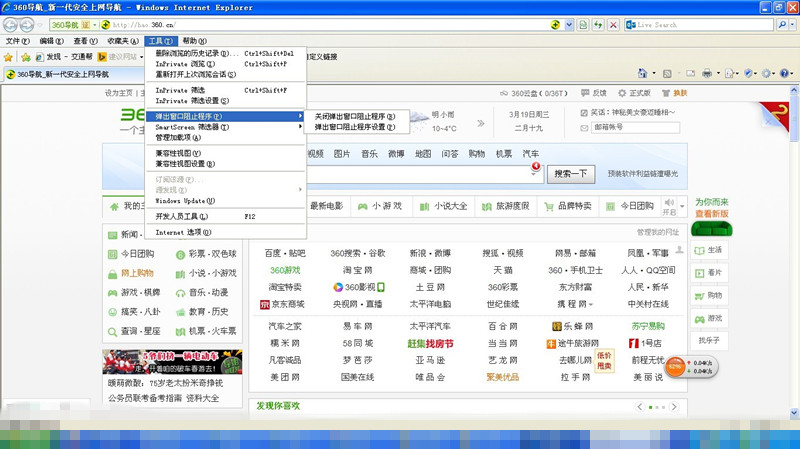This screenshot has height=449, width=800.
Task: Click the 换肤 skin link
Action: (x=674, y=93)
